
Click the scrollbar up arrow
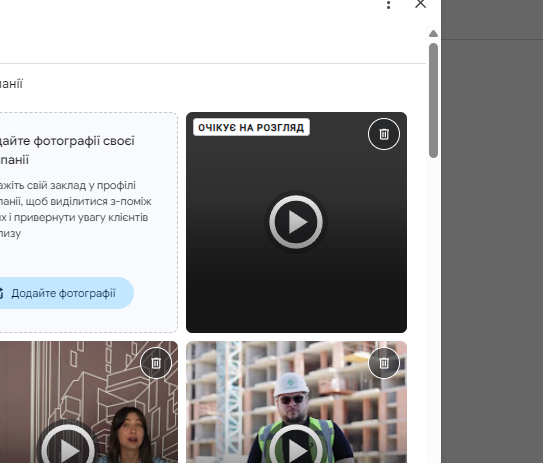point(433,34)
